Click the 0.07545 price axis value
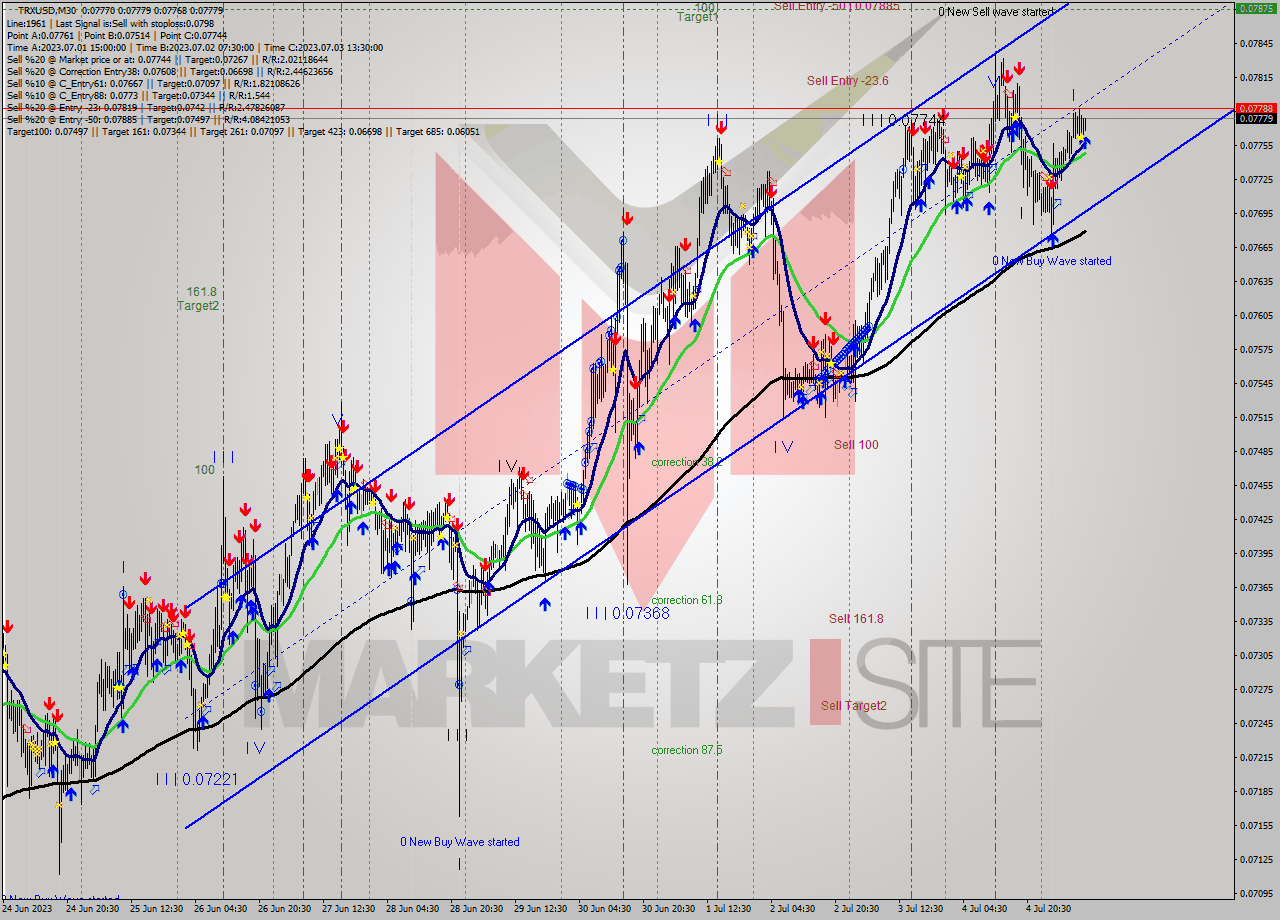Viewport: 1280px width, 920px height. [x=1255, y=383]
